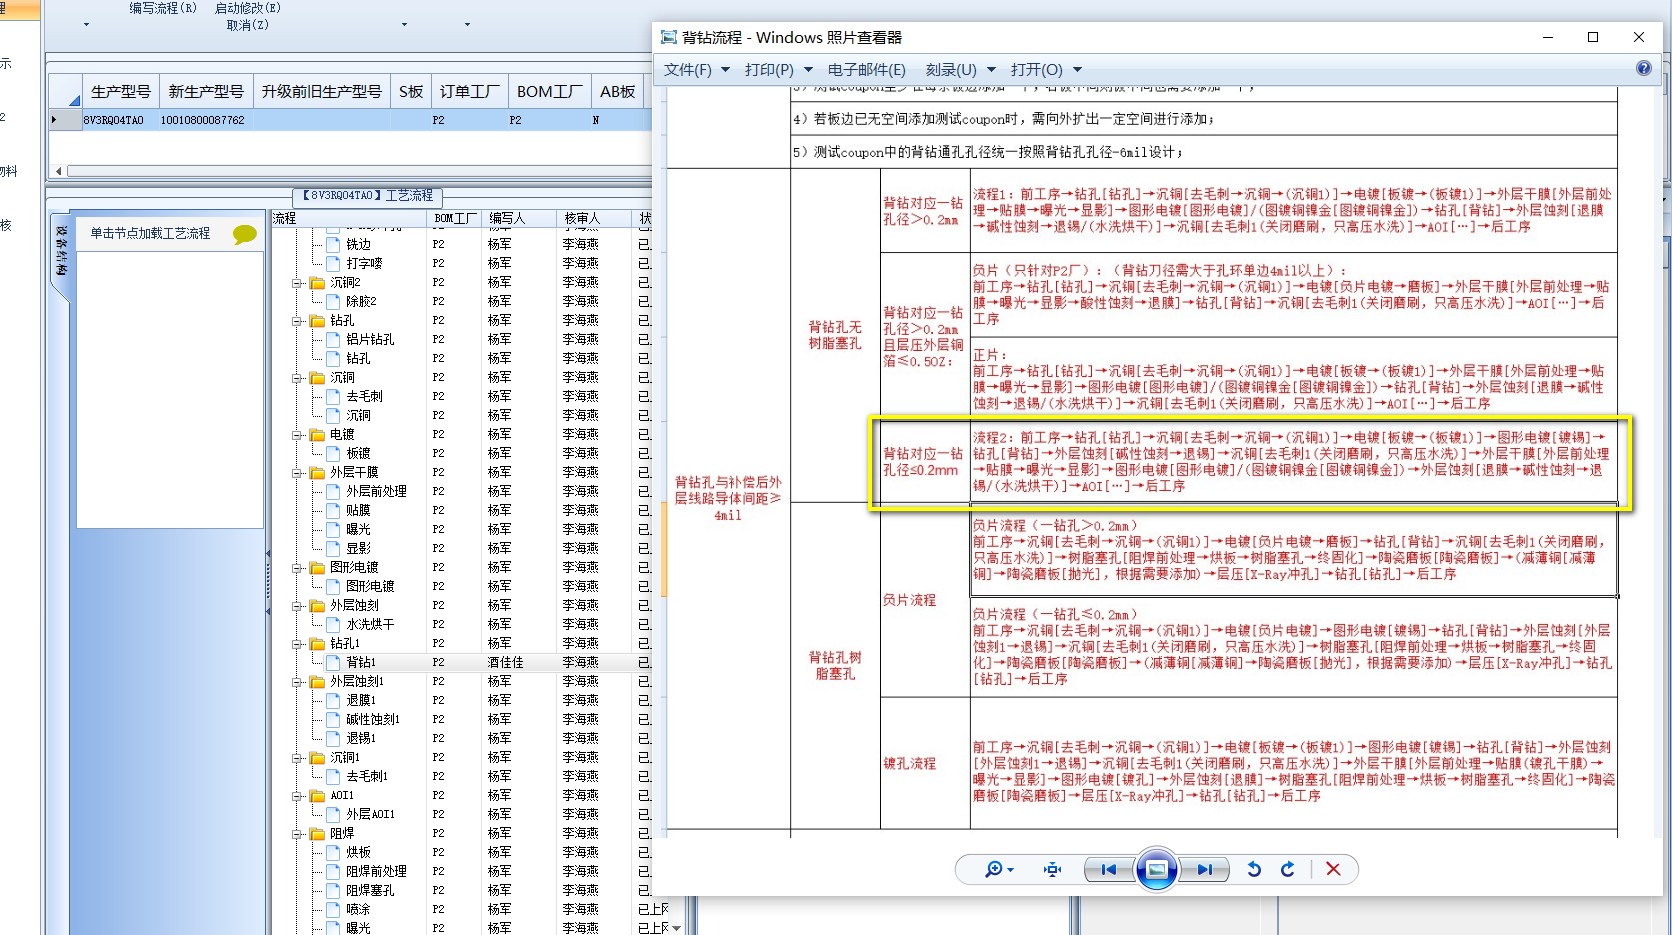Open photo viewer help question mark icon

coord(1644,68)
